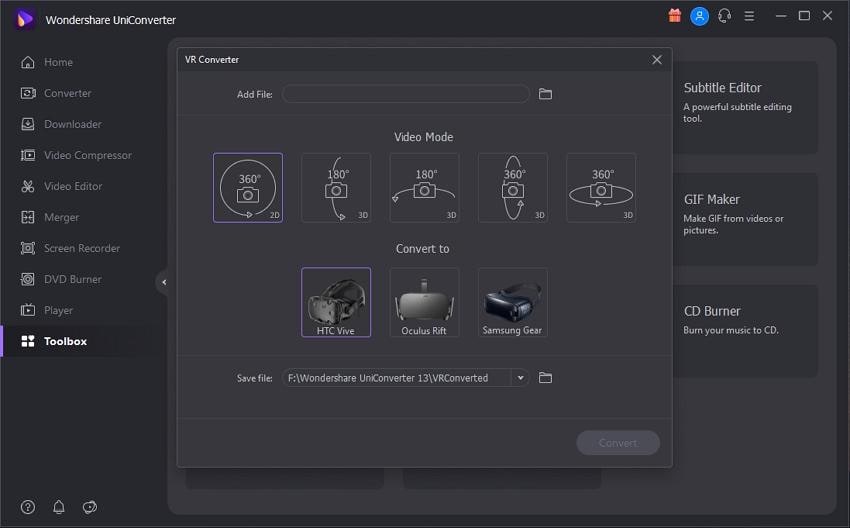The width and height of the screenshot is (850, 528).
Task: Open the CD Burner tool card
Action: click(745, 331)
